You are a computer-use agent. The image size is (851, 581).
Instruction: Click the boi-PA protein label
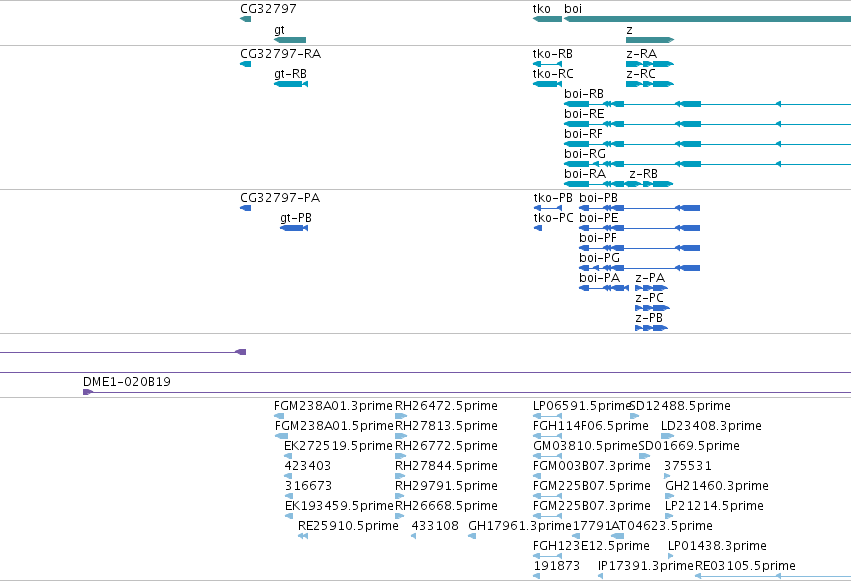tap(599, 278)
